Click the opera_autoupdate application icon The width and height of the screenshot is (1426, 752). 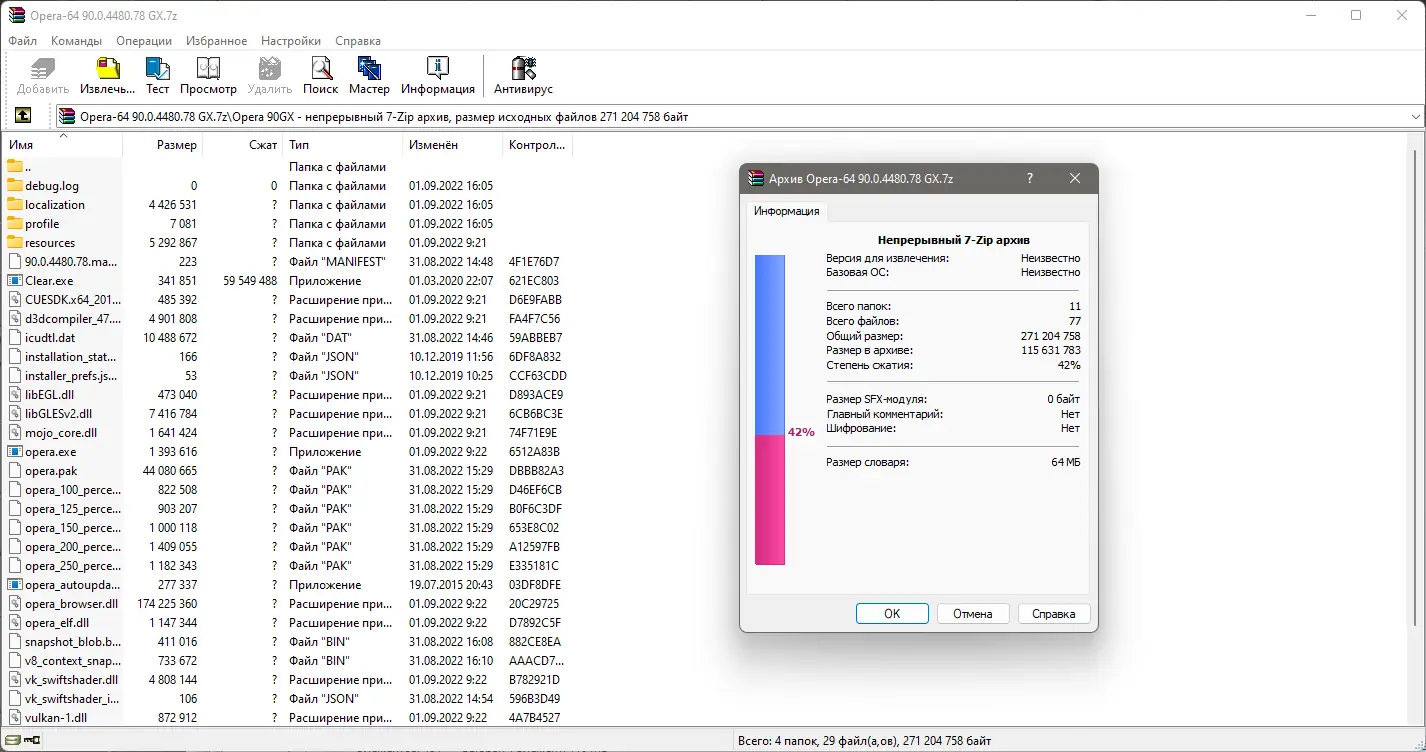coord(15,585)
